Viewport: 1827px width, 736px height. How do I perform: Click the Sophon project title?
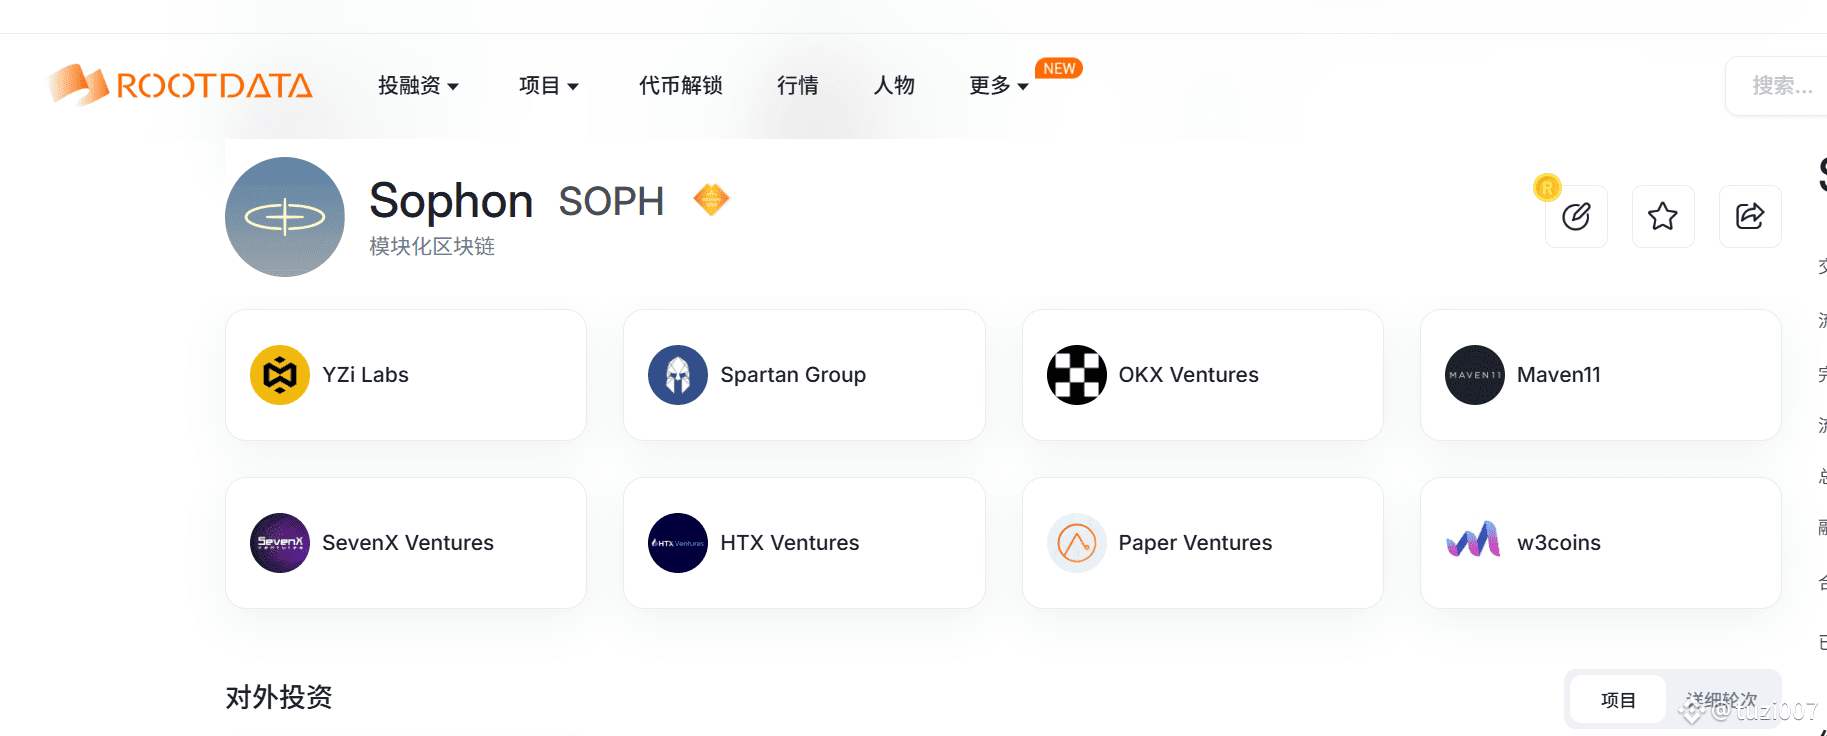coord(451,201)
